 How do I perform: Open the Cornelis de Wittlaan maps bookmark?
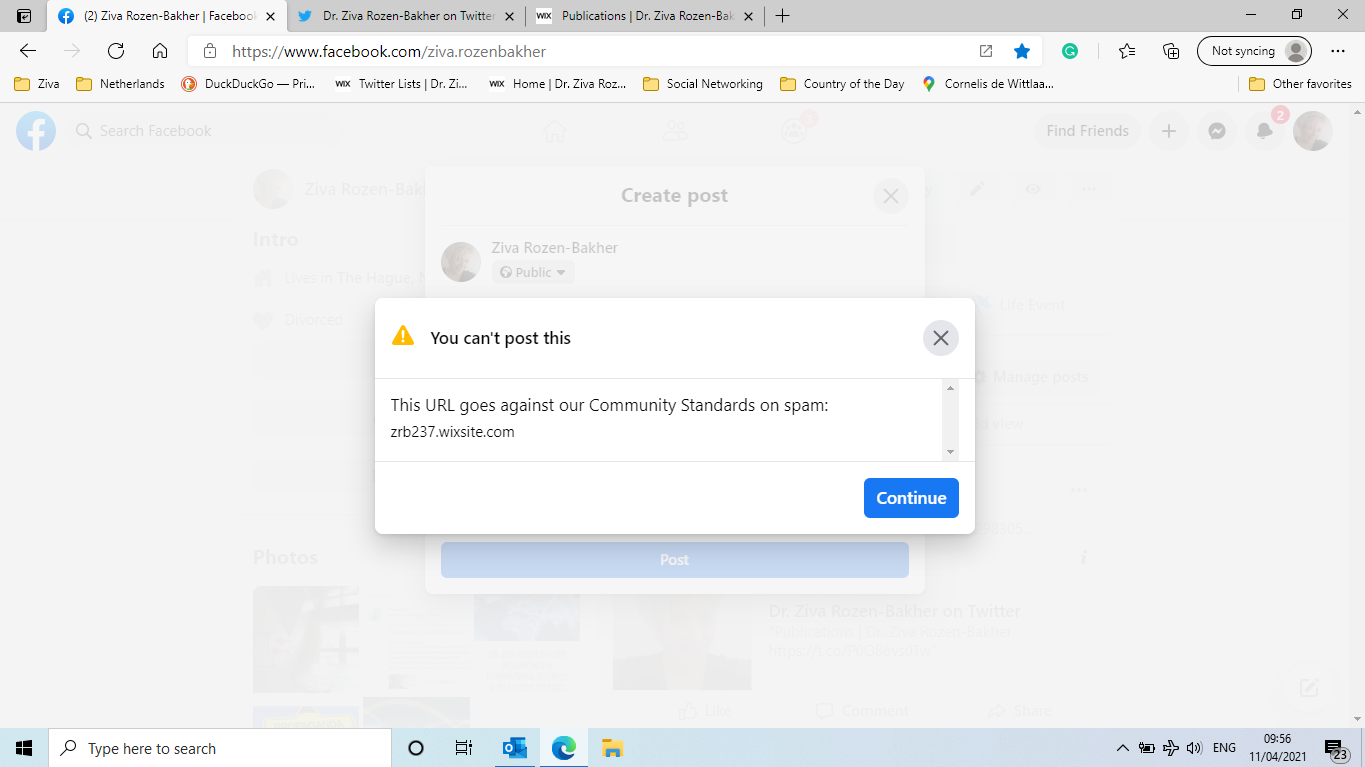point(988,84)
